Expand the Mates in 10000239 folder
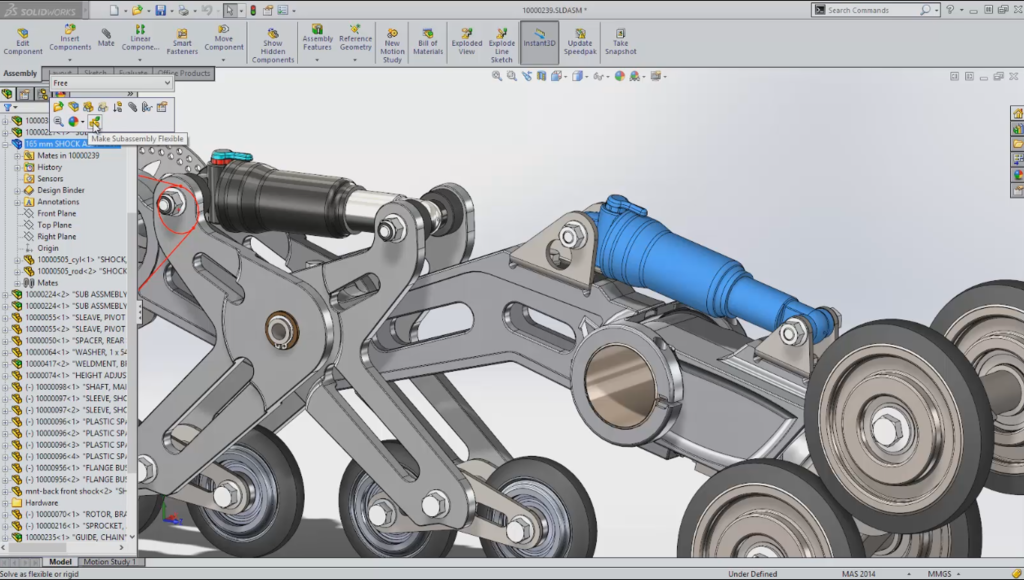 pos(18,155)
